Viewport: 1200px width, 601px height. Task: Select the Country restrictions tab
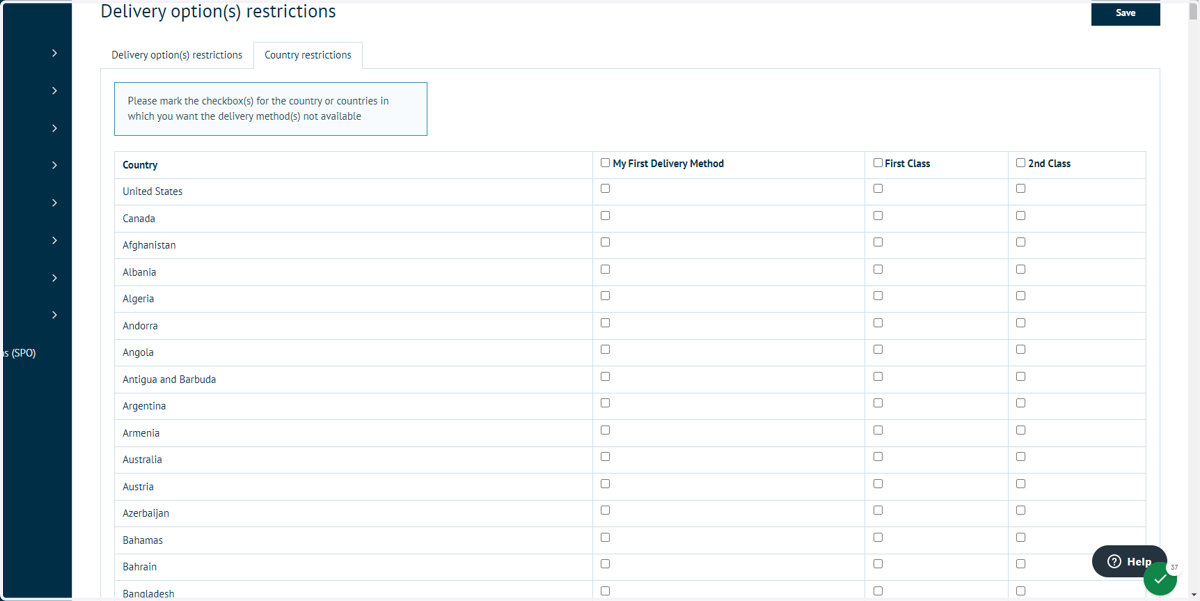tap(308, 55)
